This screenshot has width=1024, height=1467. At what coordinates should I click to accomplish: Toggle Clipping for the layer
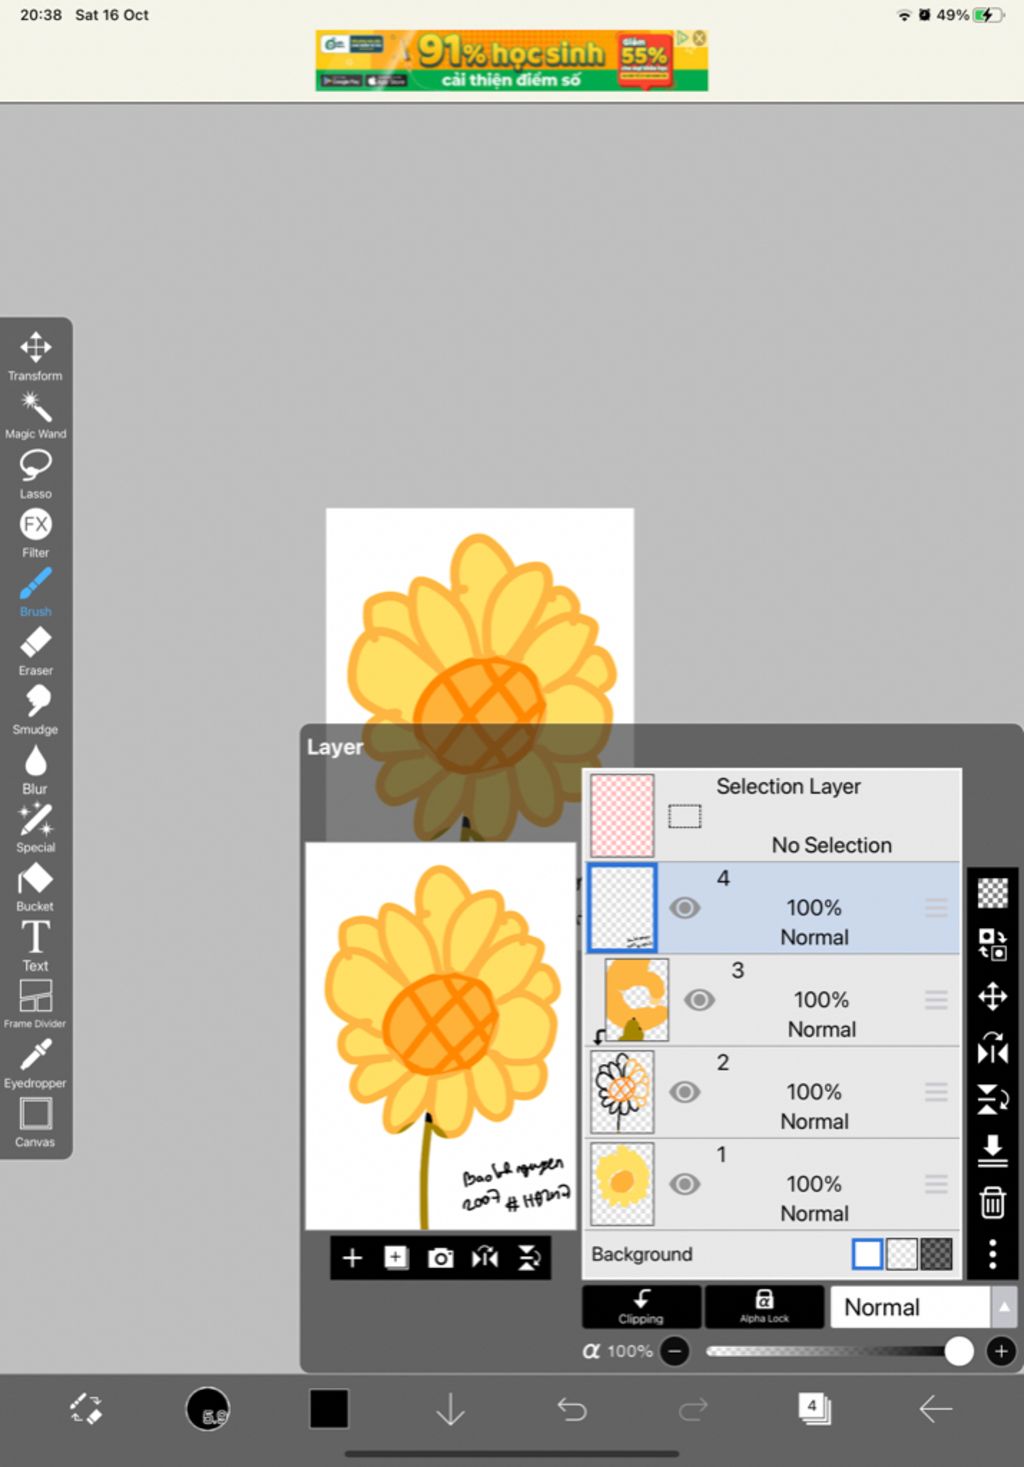[x=641, y=1306]
